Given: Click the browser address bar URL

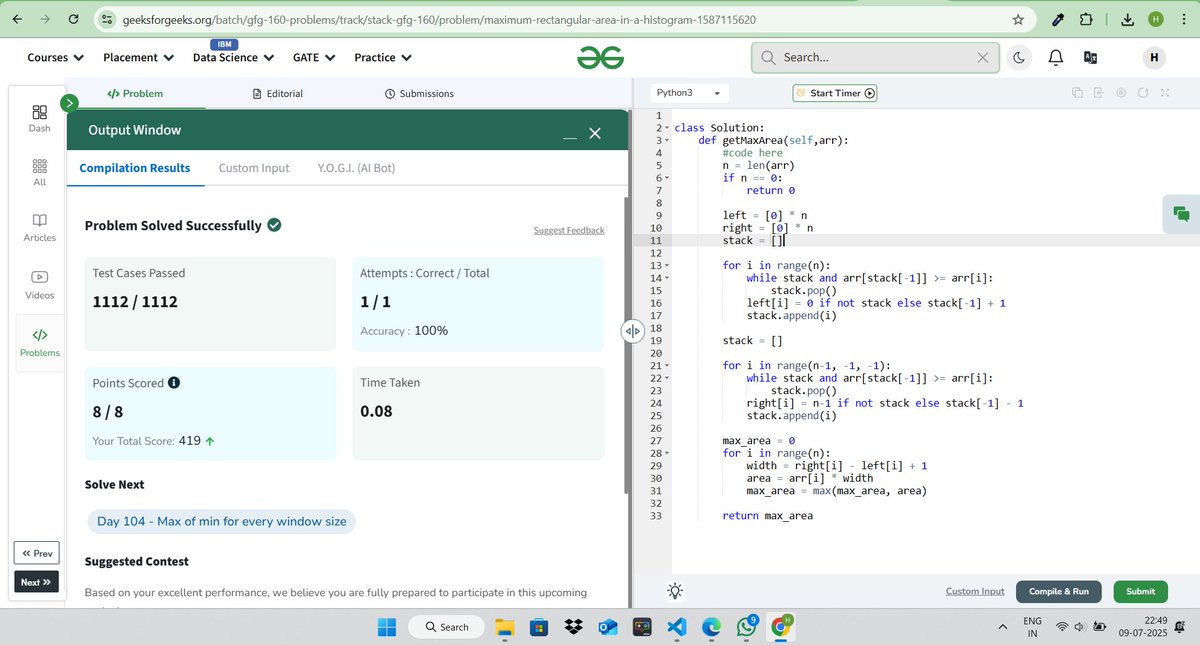Looking at the screenshot, I should [439, 19].
